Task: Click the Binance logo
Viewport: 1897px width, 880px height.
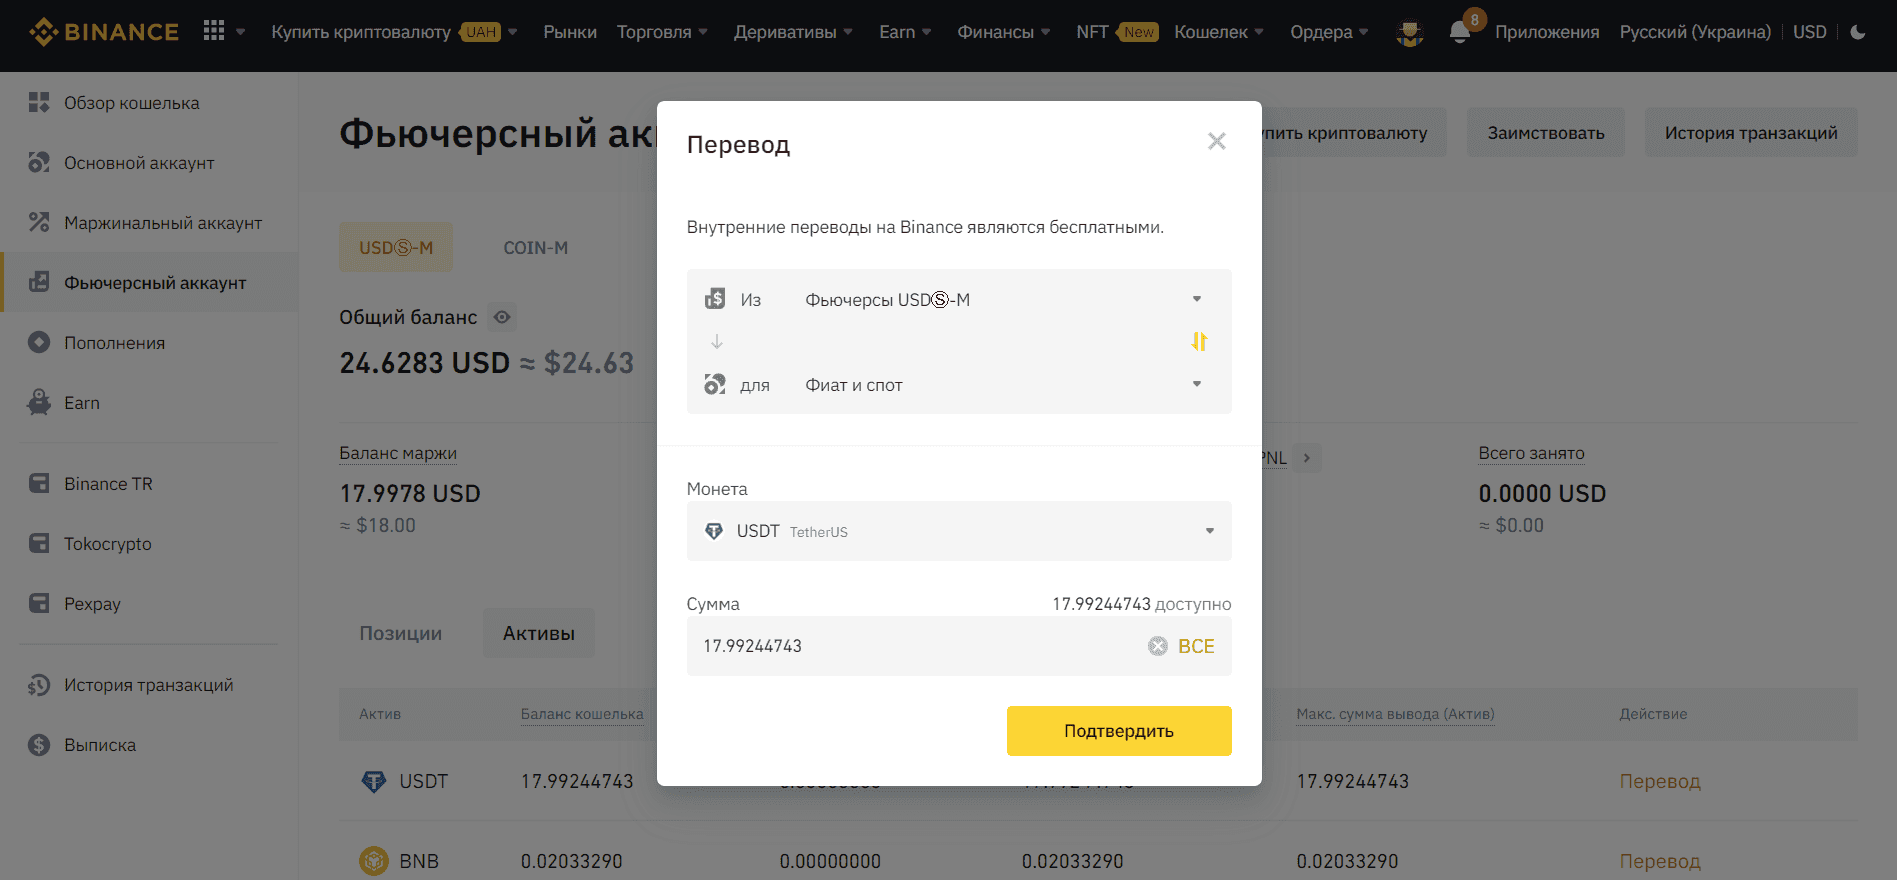Action: pyautogui.click(x=104, y=32)
